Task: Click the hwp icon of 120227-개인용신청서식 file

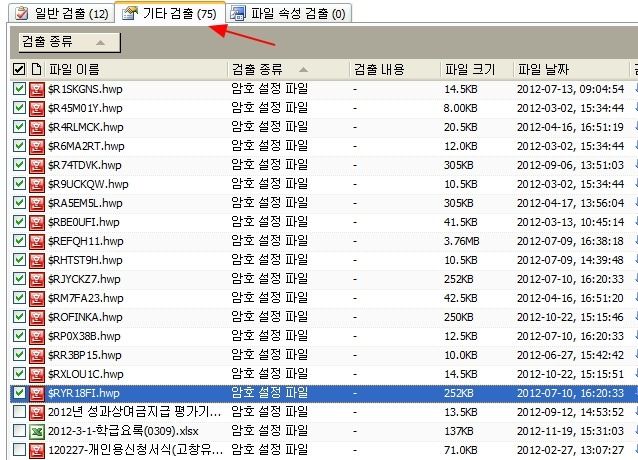Action: tap(37, 450)
